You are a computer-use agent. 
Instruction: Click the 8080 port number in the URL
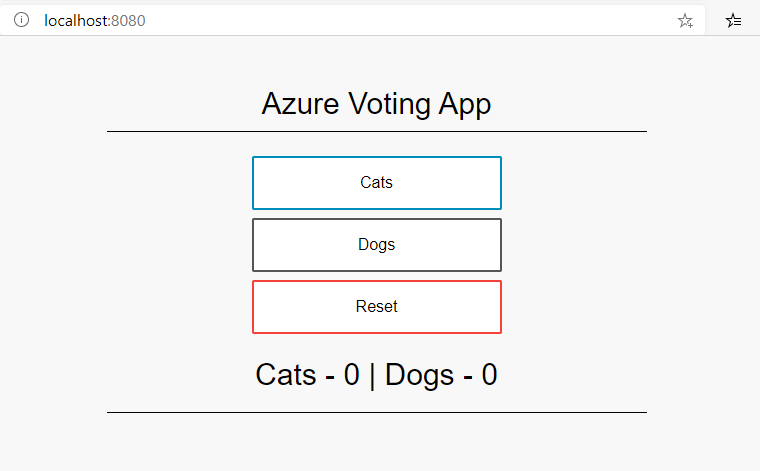[x=129, y=20]
